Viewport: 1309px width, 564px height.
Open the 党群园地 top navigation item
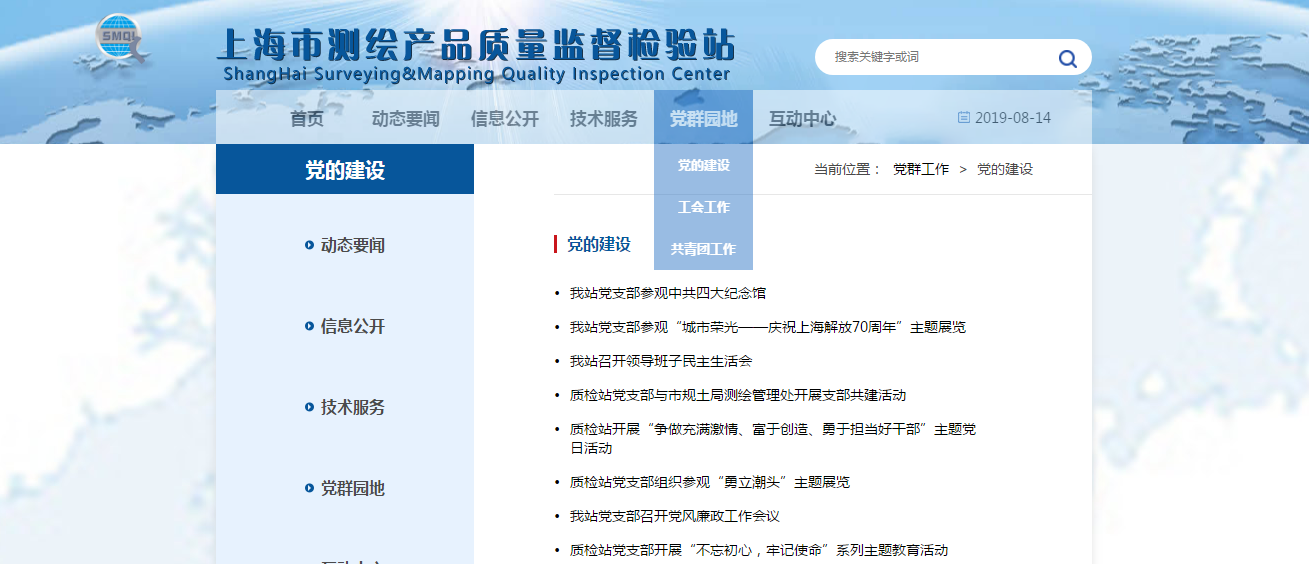703,119
